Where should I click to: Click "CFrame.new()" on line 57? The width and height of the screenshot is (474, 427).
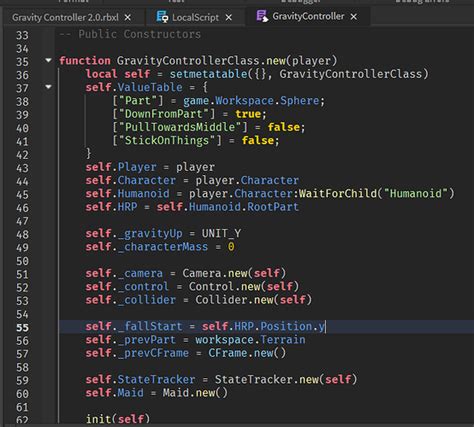(247, 353)
